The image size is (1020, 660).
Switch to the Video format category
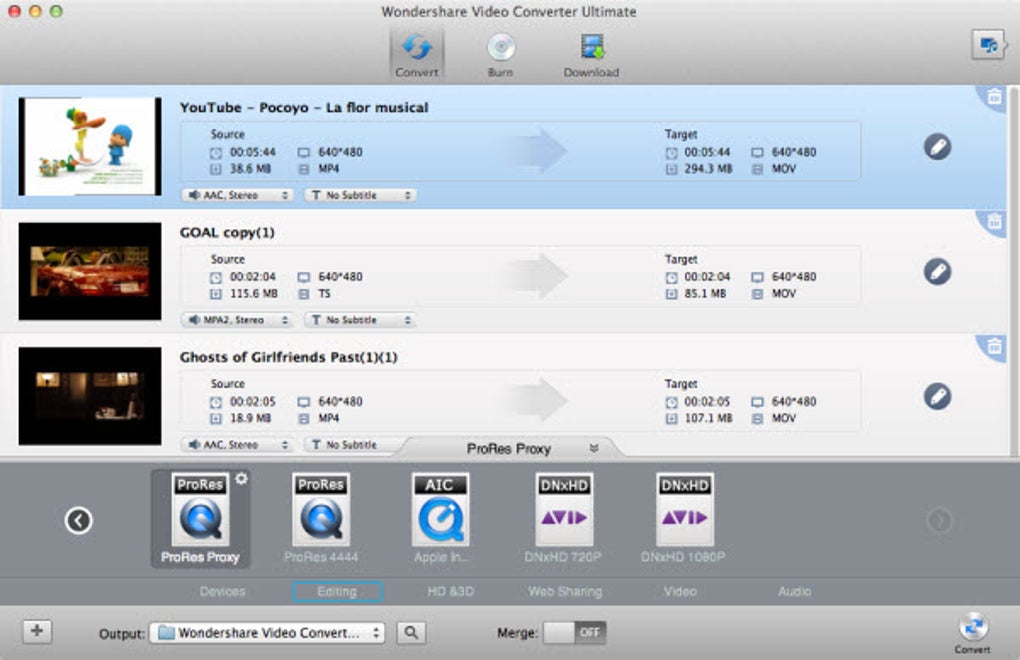[680, 592]
